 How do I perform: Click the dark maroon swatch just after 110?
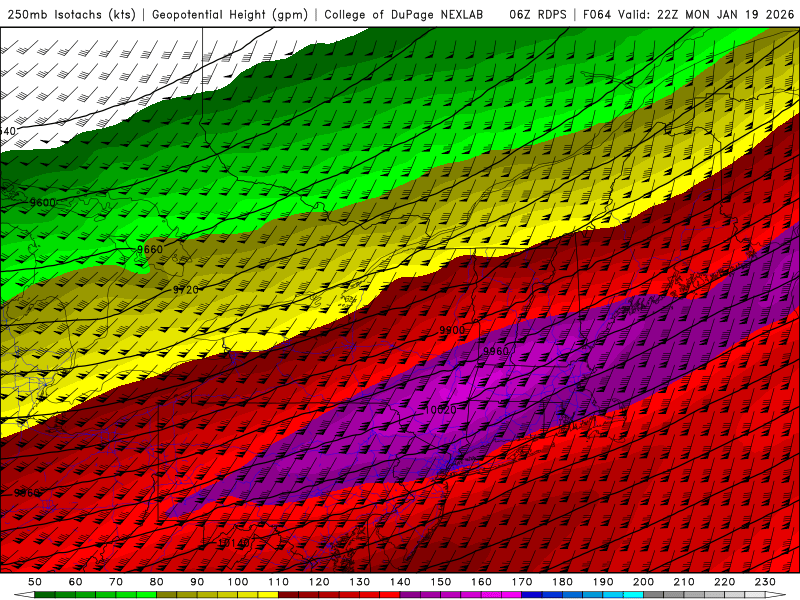click(x=289, y=595)
